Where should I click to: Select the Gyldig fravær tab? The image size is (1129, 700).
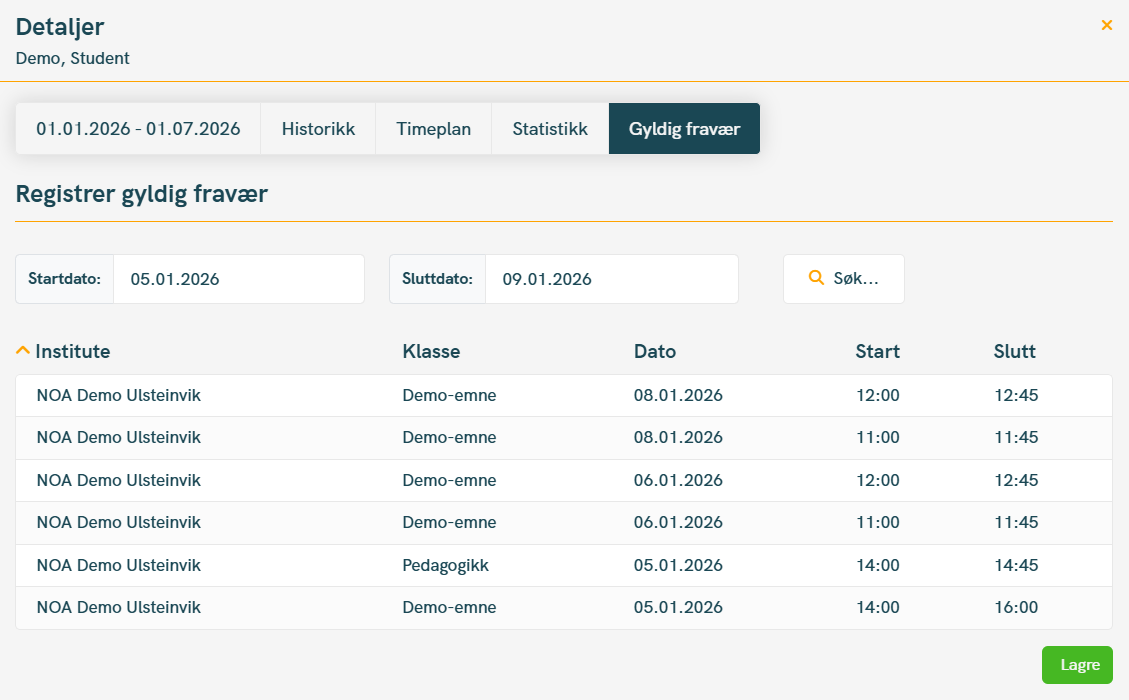pos(684,129)
